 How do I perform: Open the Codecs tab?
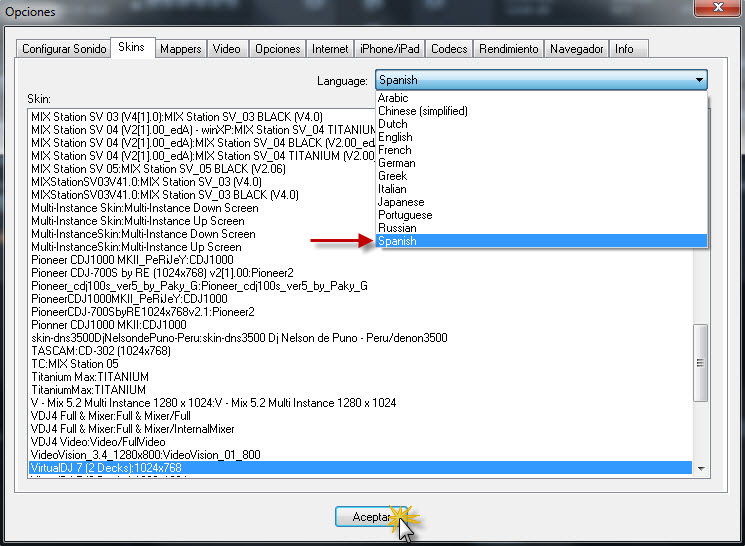(449, 49)
